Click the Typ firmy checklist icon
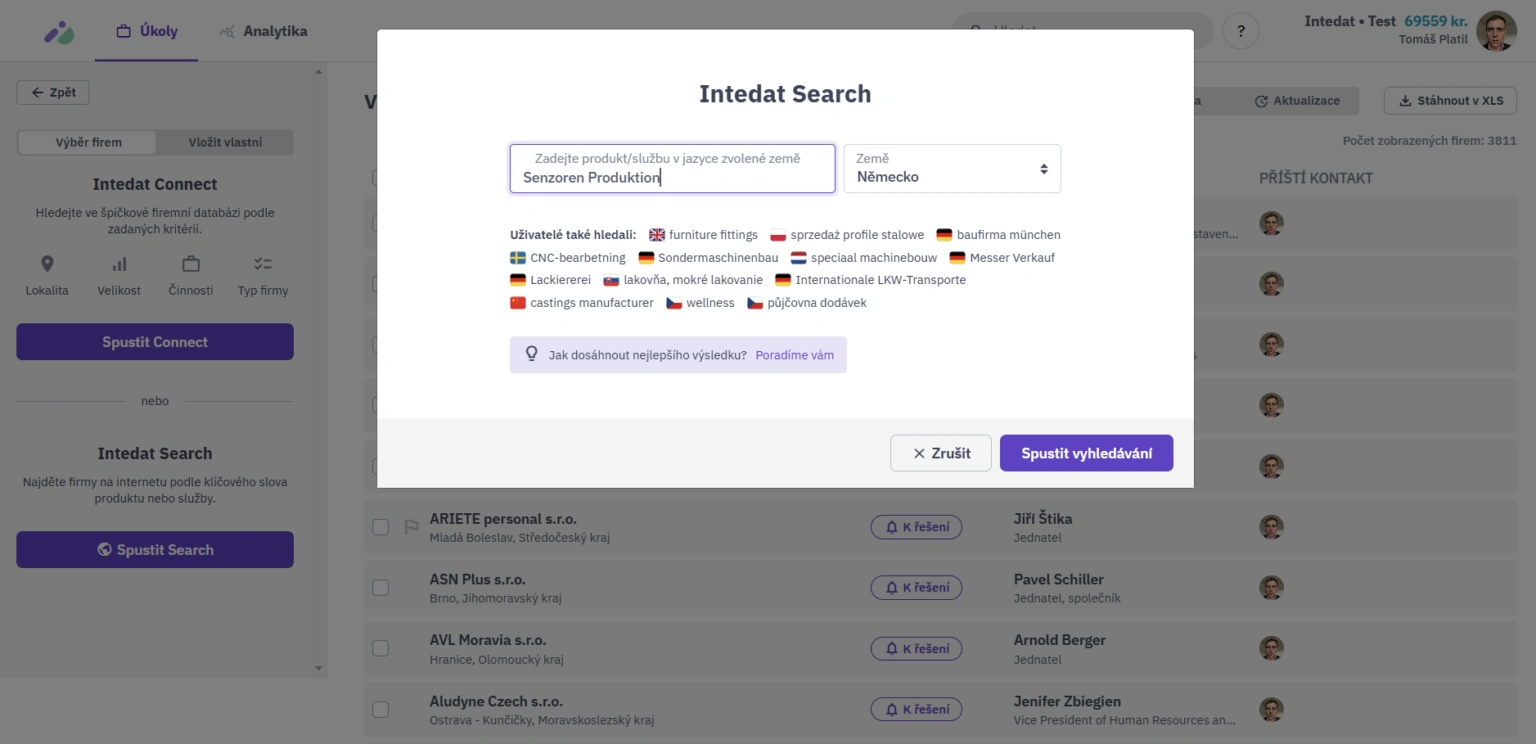Screen dimensions: 1536x744 263,264
